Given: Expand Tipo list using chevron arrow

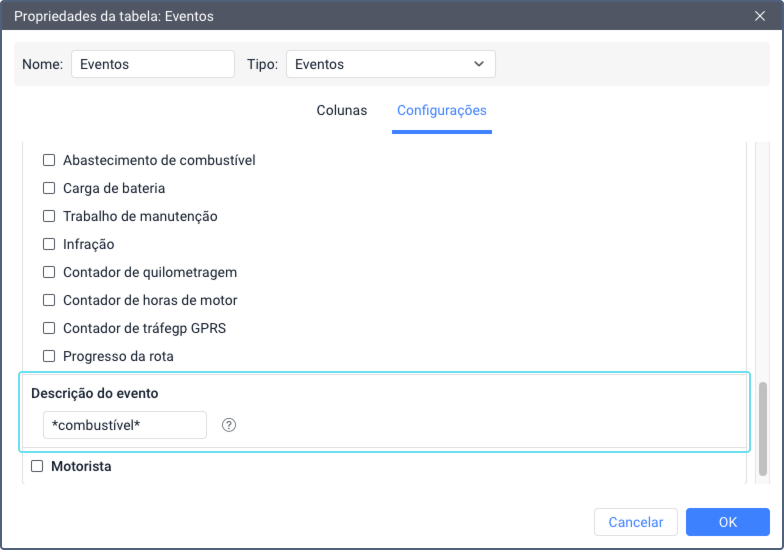Looking at the screenshot, I should (x=478, y=64).
